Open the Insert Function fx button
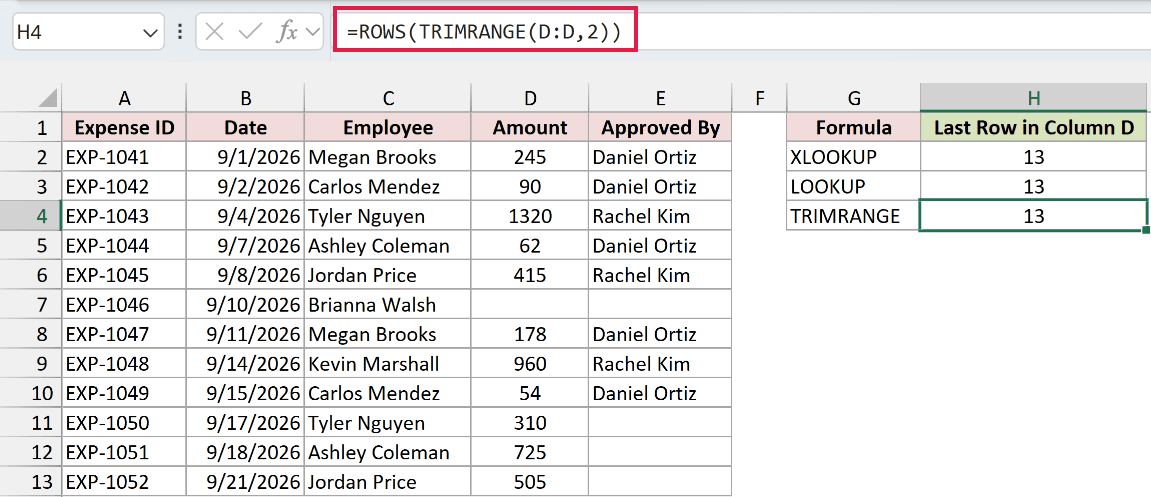 point(286,32)
